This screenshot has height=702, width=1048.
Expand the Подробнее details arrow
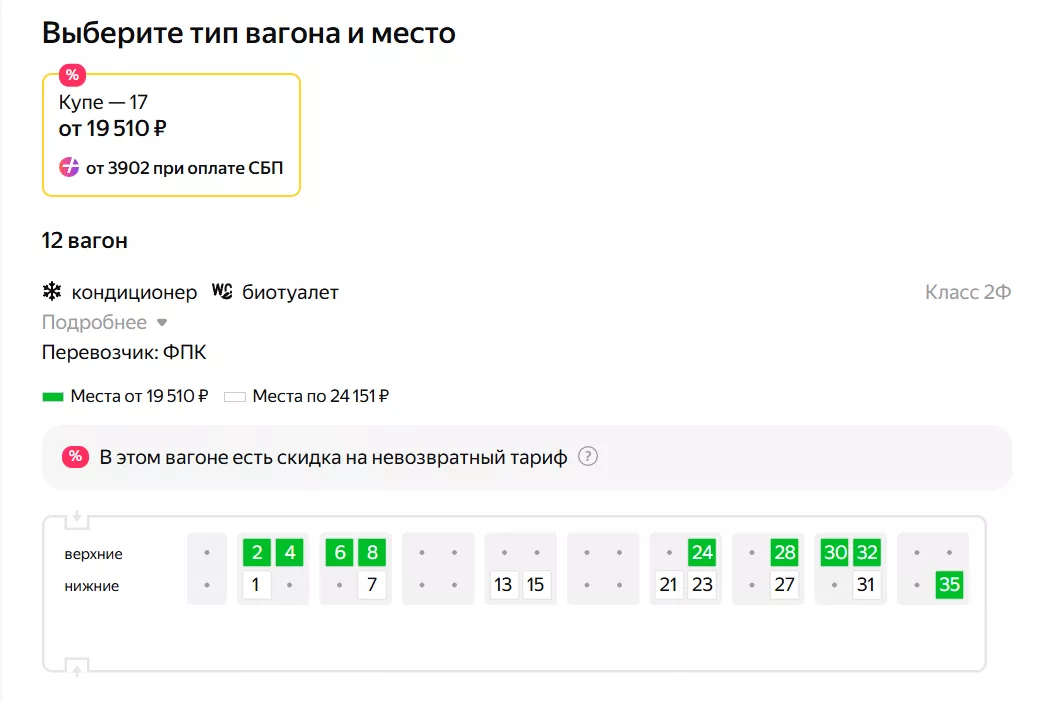(x=162, y=323)
